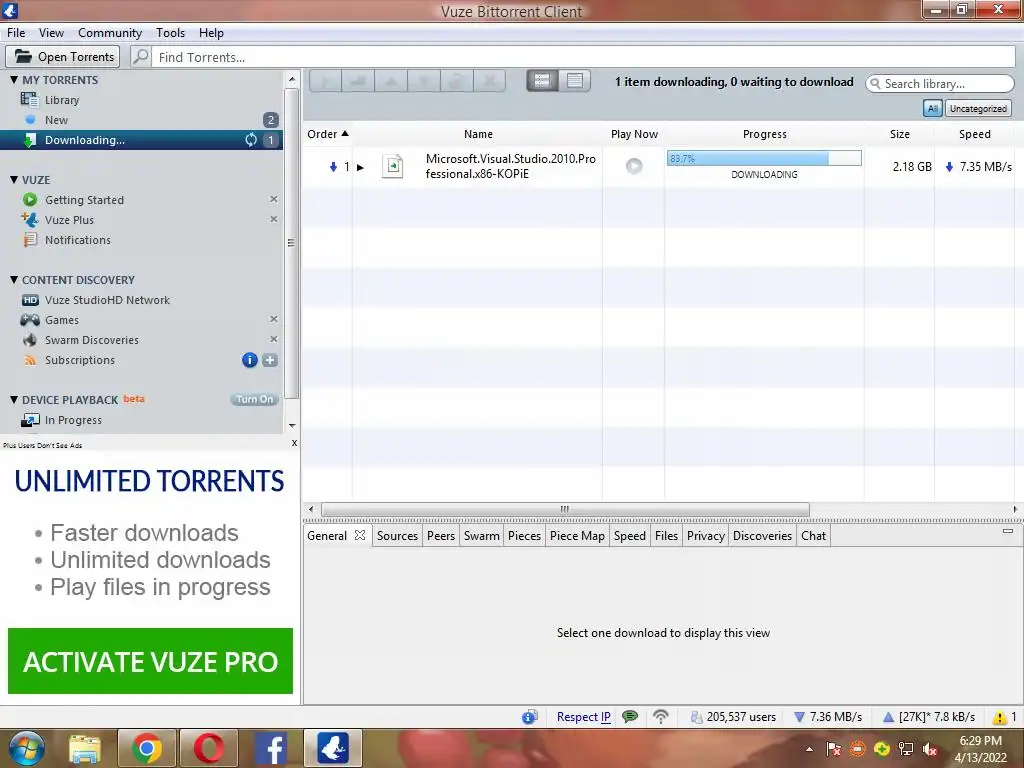Open the Tools menu
Image resolution: width=1024 pixels, height=768 pixels.
170,33
